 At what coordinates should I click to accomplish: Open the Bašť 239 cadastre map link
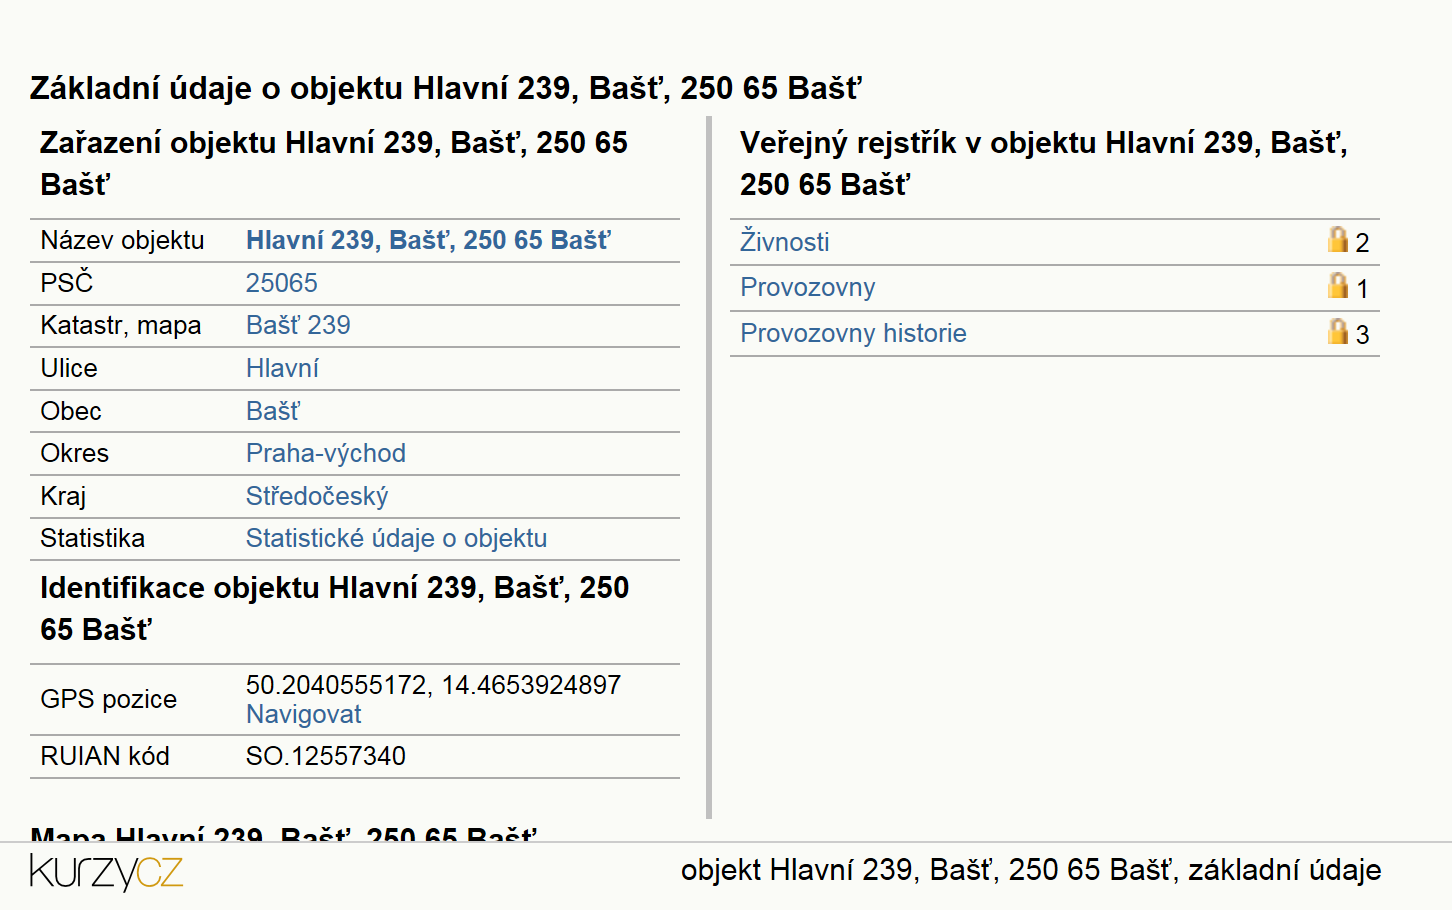(298, 325)
